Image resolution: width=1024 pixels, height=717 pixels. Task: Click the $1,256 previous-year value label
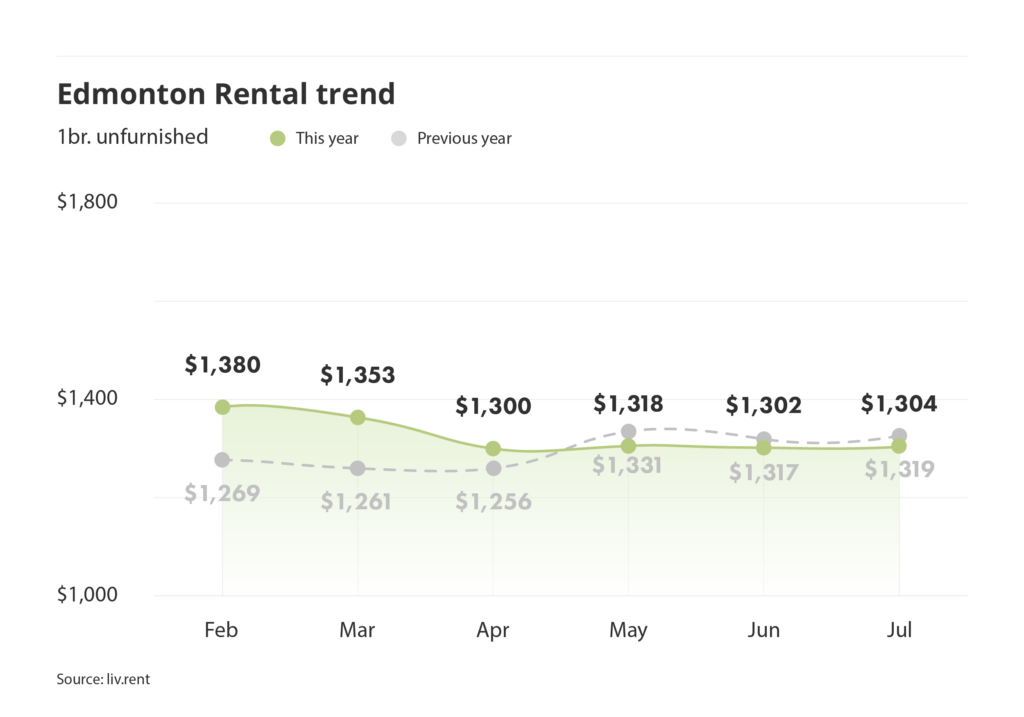(493, 501)
